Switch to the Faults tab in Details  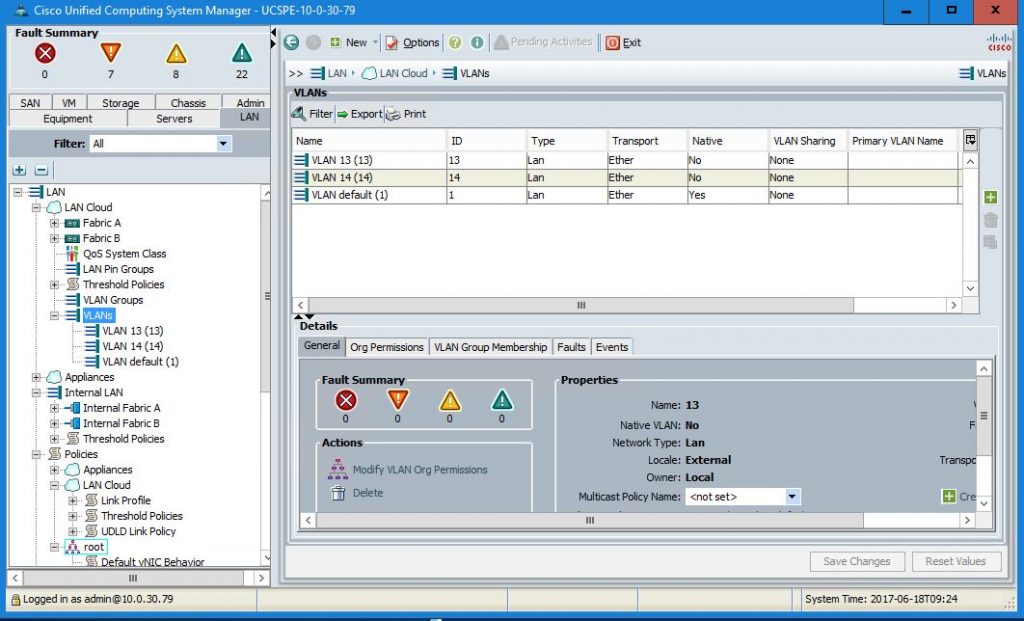click(x=571, y=347)
